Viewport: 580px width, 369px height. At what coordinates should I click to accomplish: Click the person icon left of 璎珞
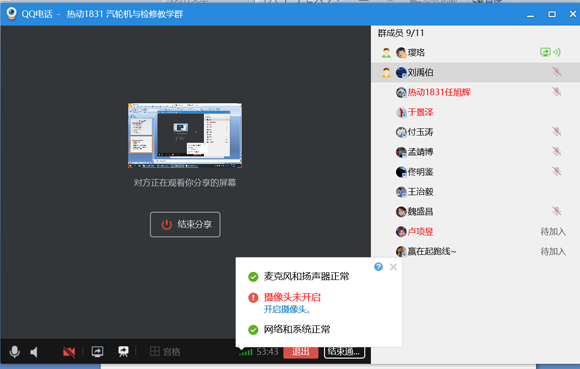coord(386,53)
